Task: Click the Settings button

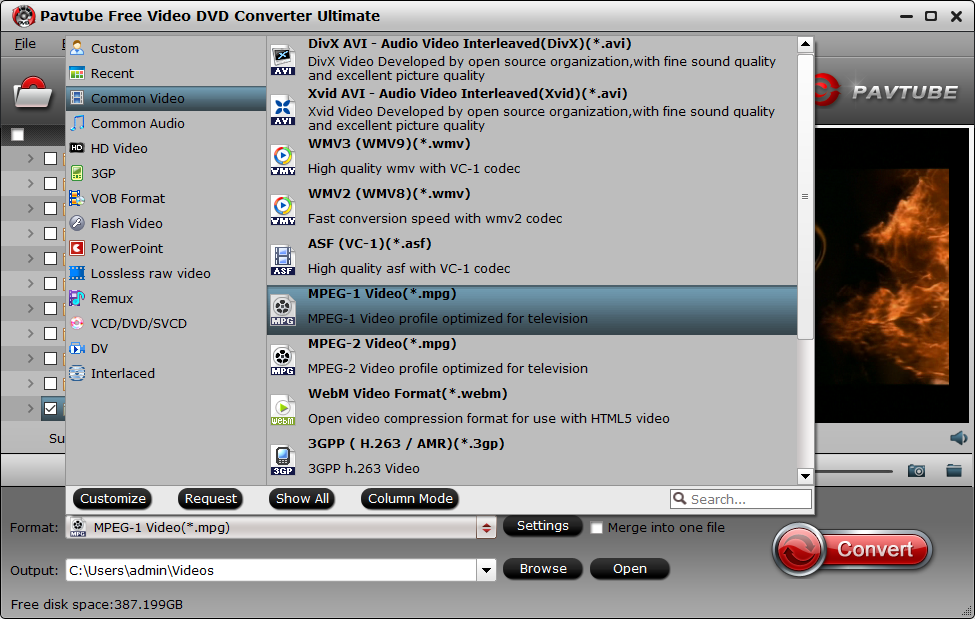Action: (543, 526)
